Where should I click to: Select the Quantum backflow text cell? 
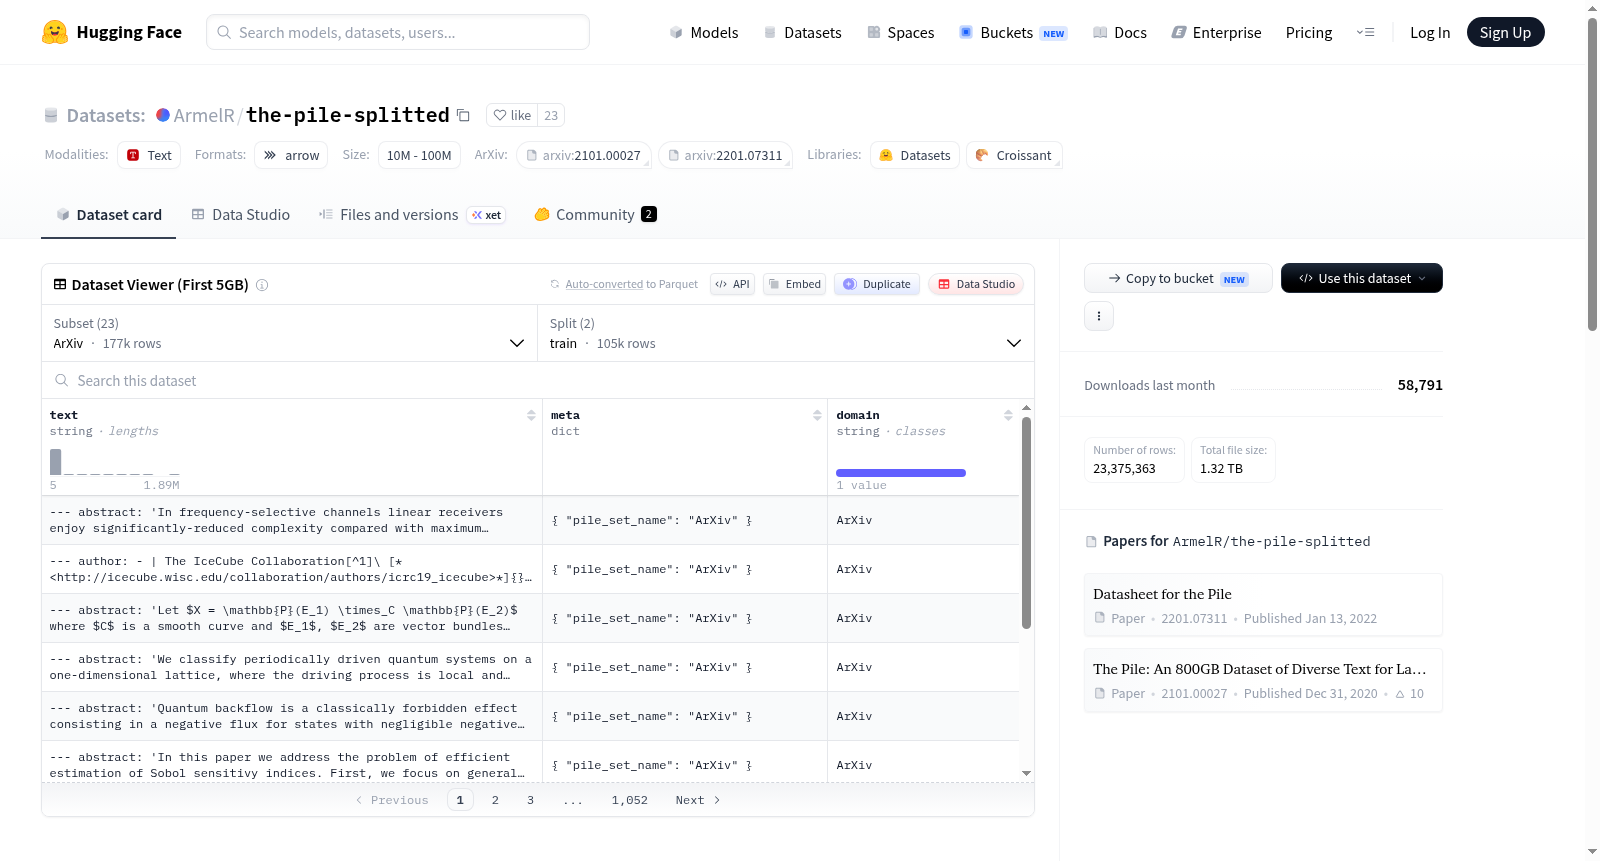tap(291, 716)
